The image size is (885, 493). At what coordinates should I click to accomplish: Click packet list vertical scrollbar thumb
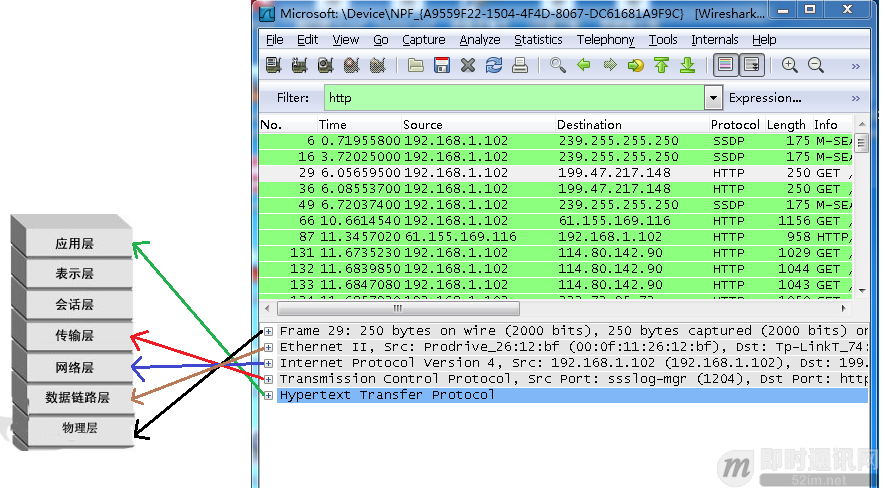[861, 143]
